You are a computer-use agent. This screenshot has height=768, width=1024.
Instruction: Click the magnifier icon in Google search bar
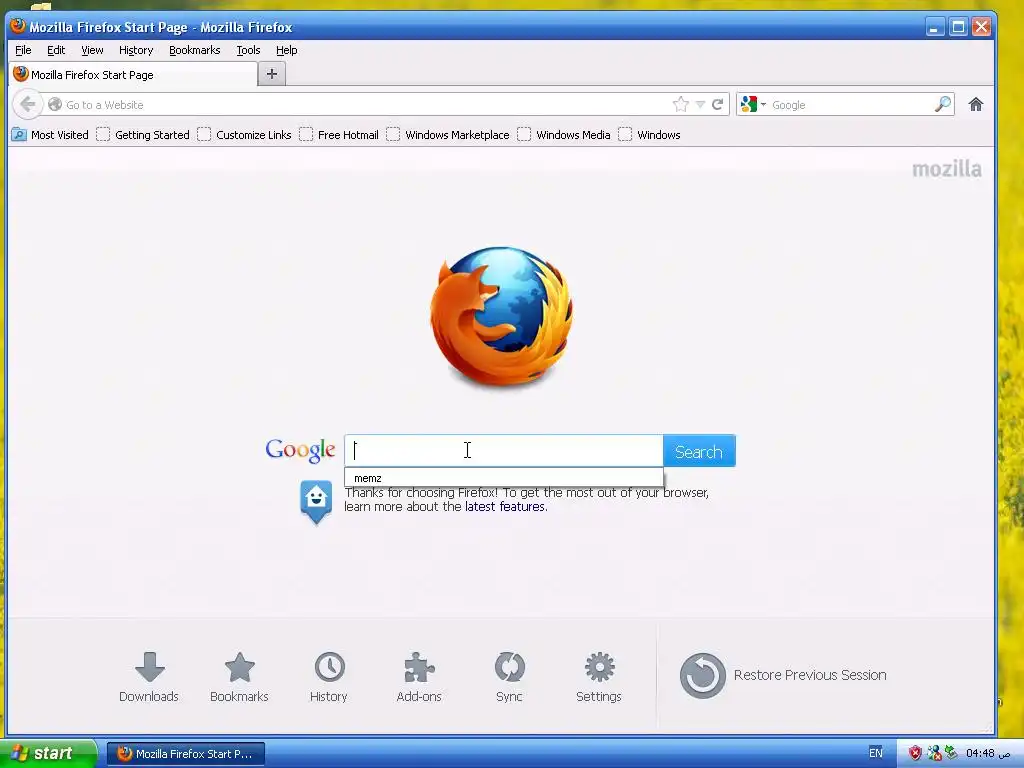tap(942, 104)
